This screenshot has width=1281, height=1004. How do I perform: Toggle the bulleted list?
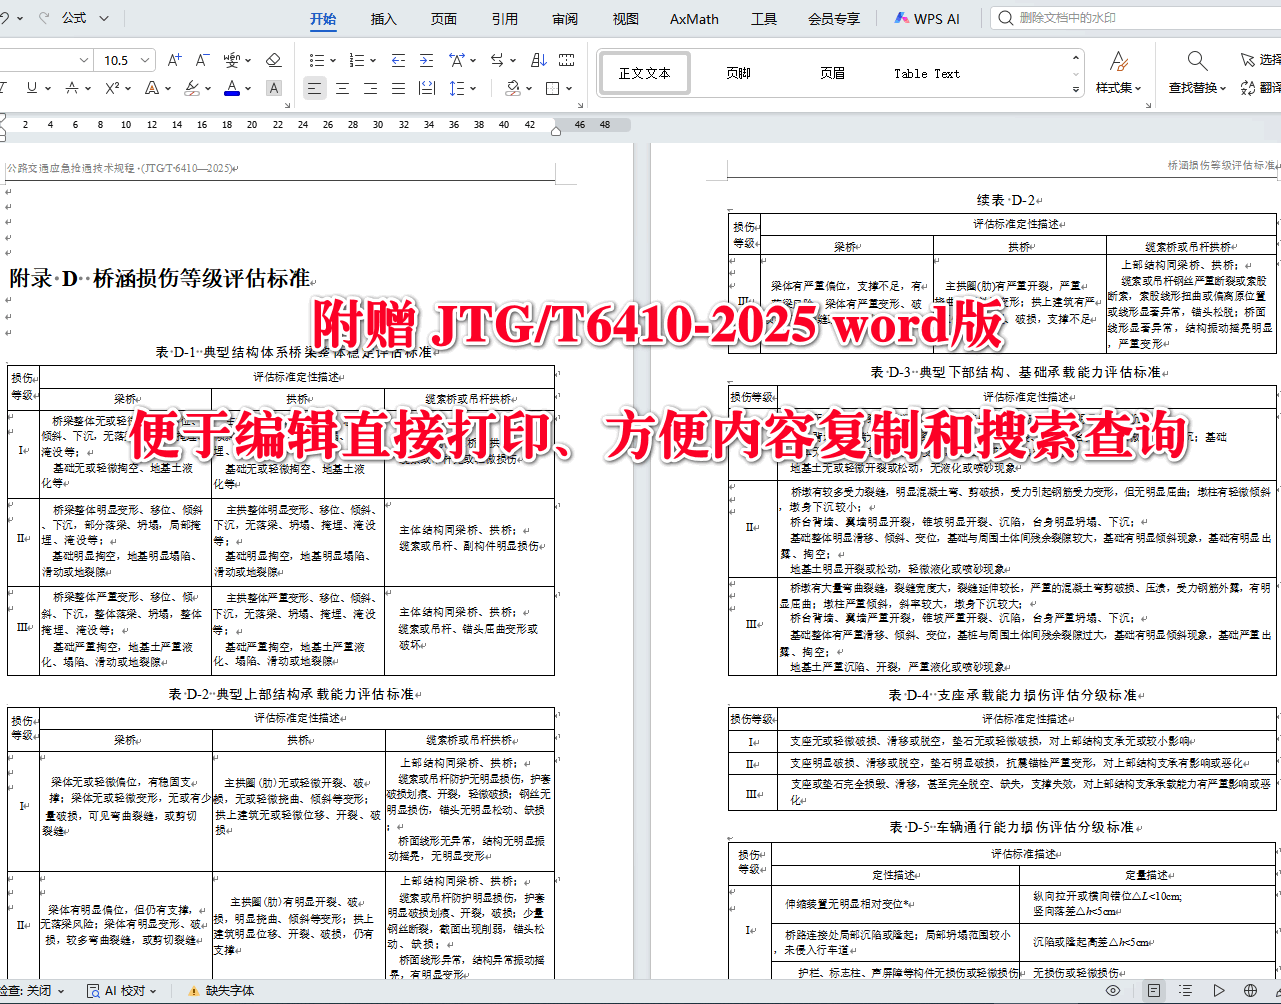tap(316, 60)
